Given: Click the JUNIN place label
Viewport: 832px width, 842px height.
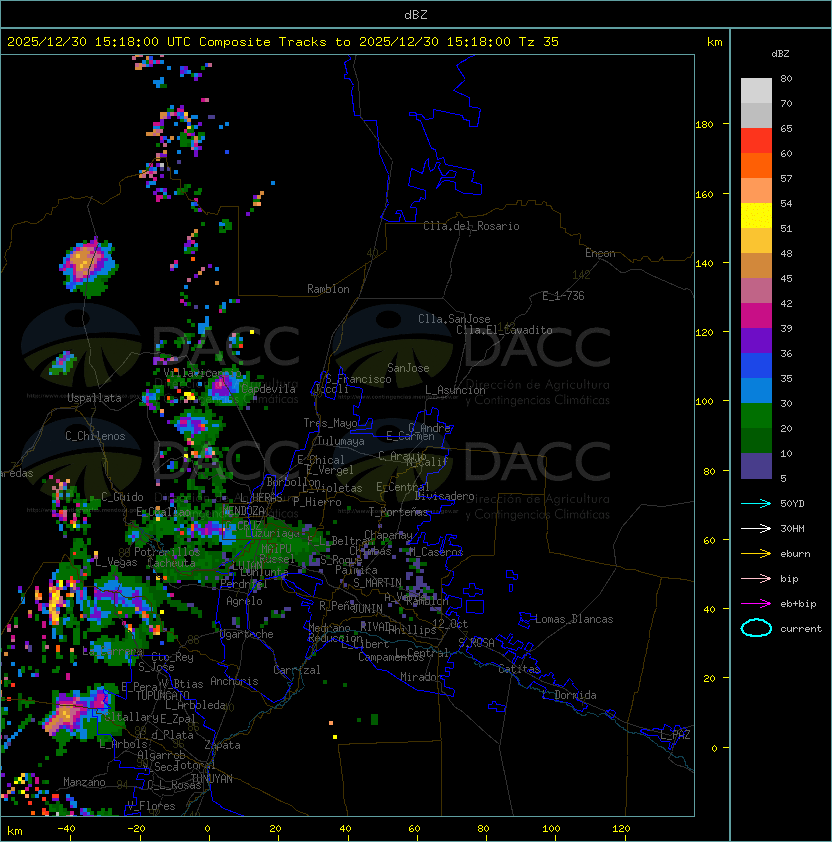Looking at the screenshot, I should 367,608.
